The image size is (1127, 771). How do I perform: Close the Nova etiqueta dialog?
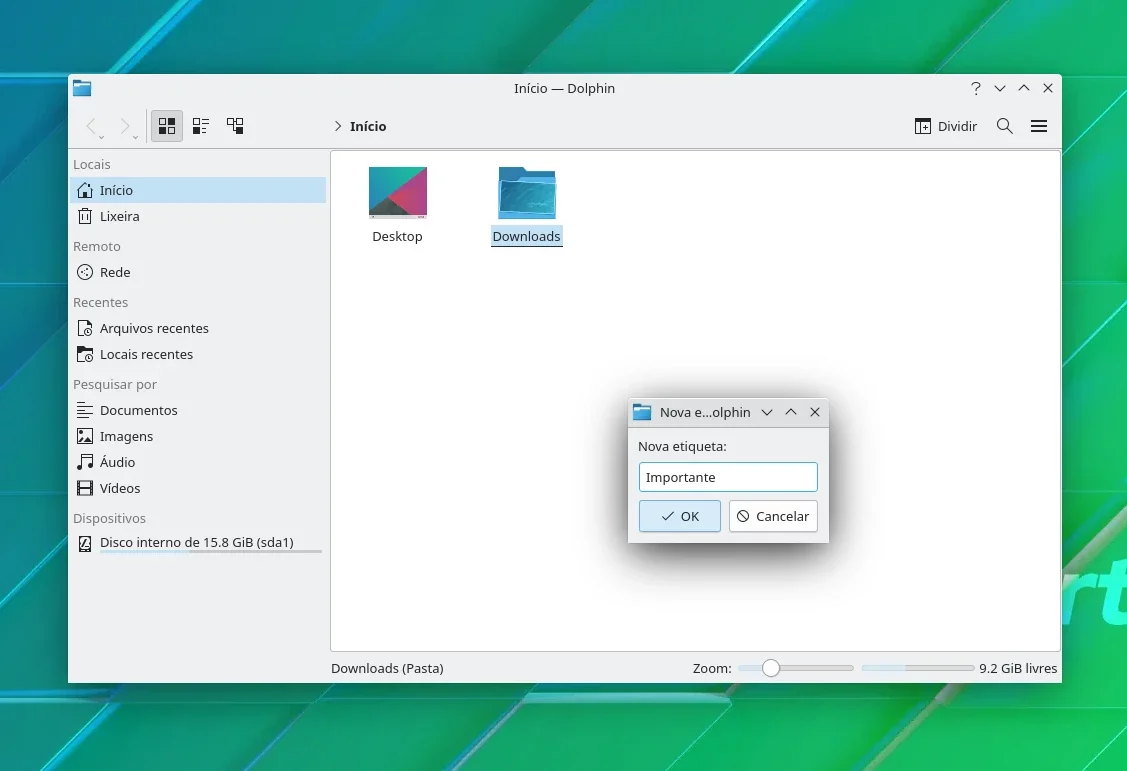click(815, 412)
